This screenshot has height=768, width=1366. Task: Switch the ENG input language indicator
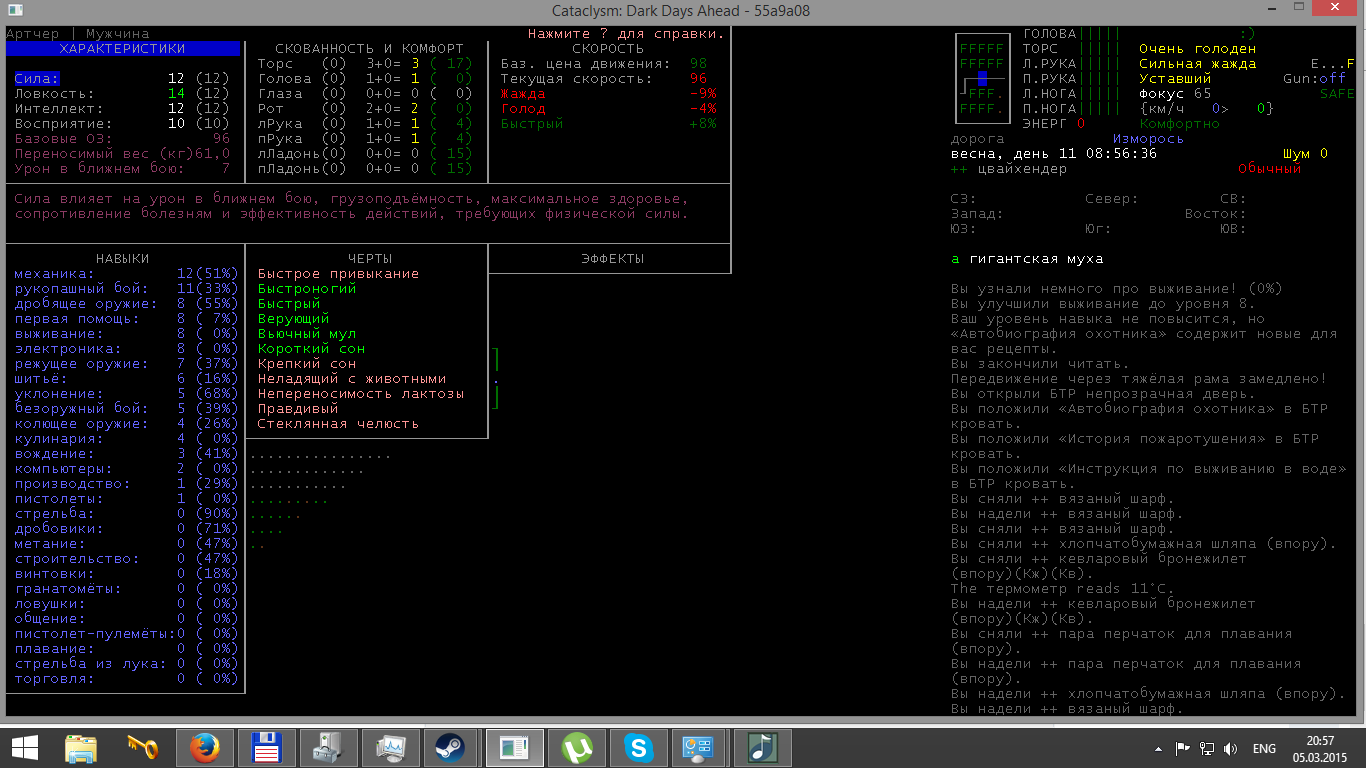coord(1264,748)
